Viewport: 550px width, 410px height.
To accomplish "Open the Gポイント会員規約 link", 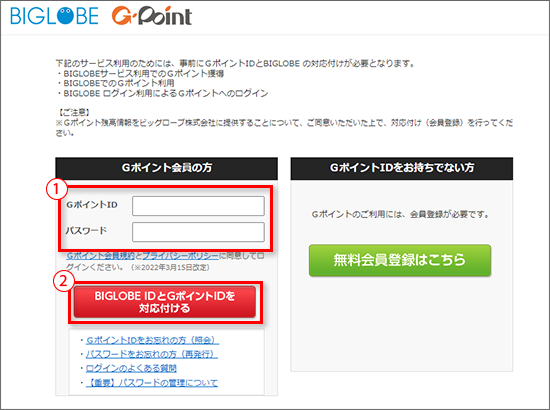I will [x=101, y=256].
